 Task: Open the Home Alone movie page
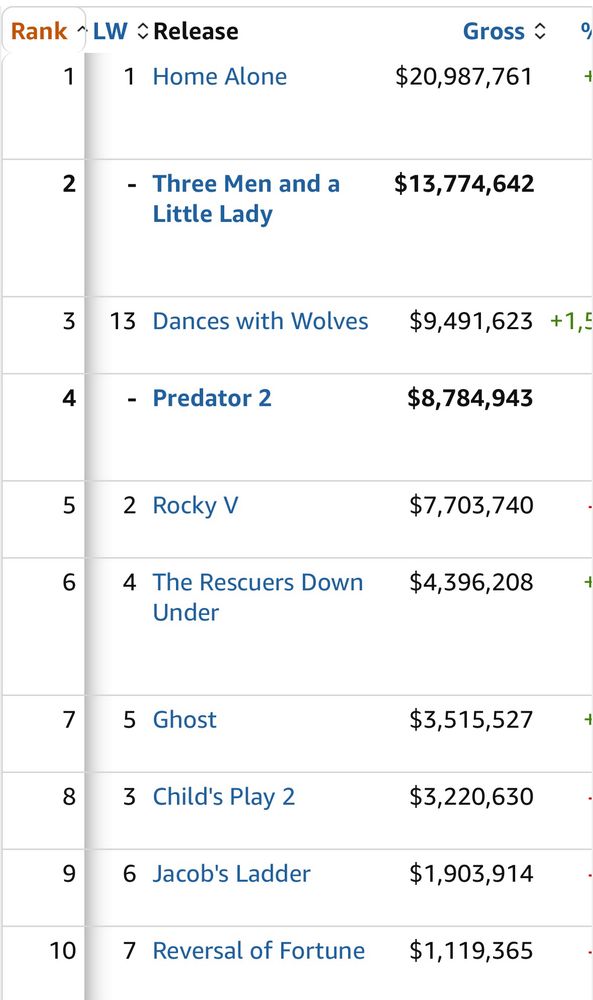coord(219,76)
